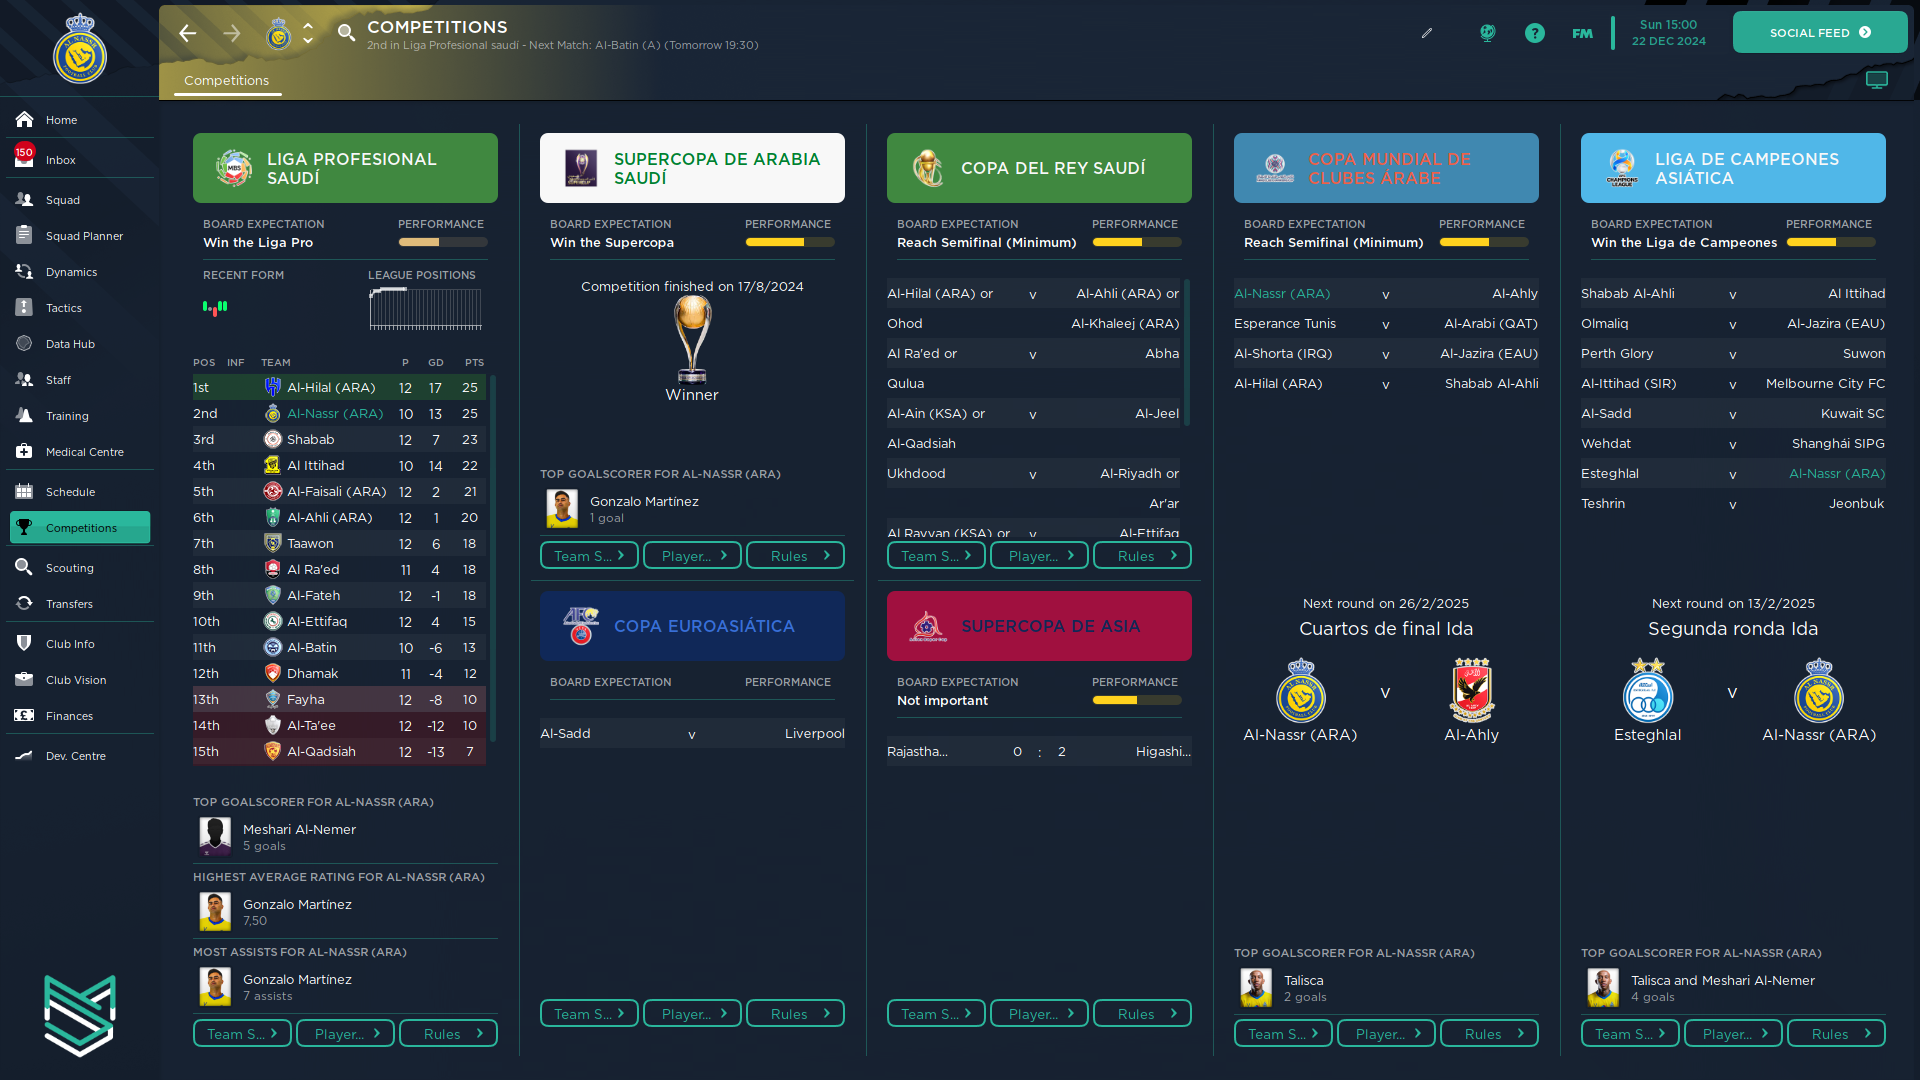Click the Supercopa winner trophy image

coord(692,341)
